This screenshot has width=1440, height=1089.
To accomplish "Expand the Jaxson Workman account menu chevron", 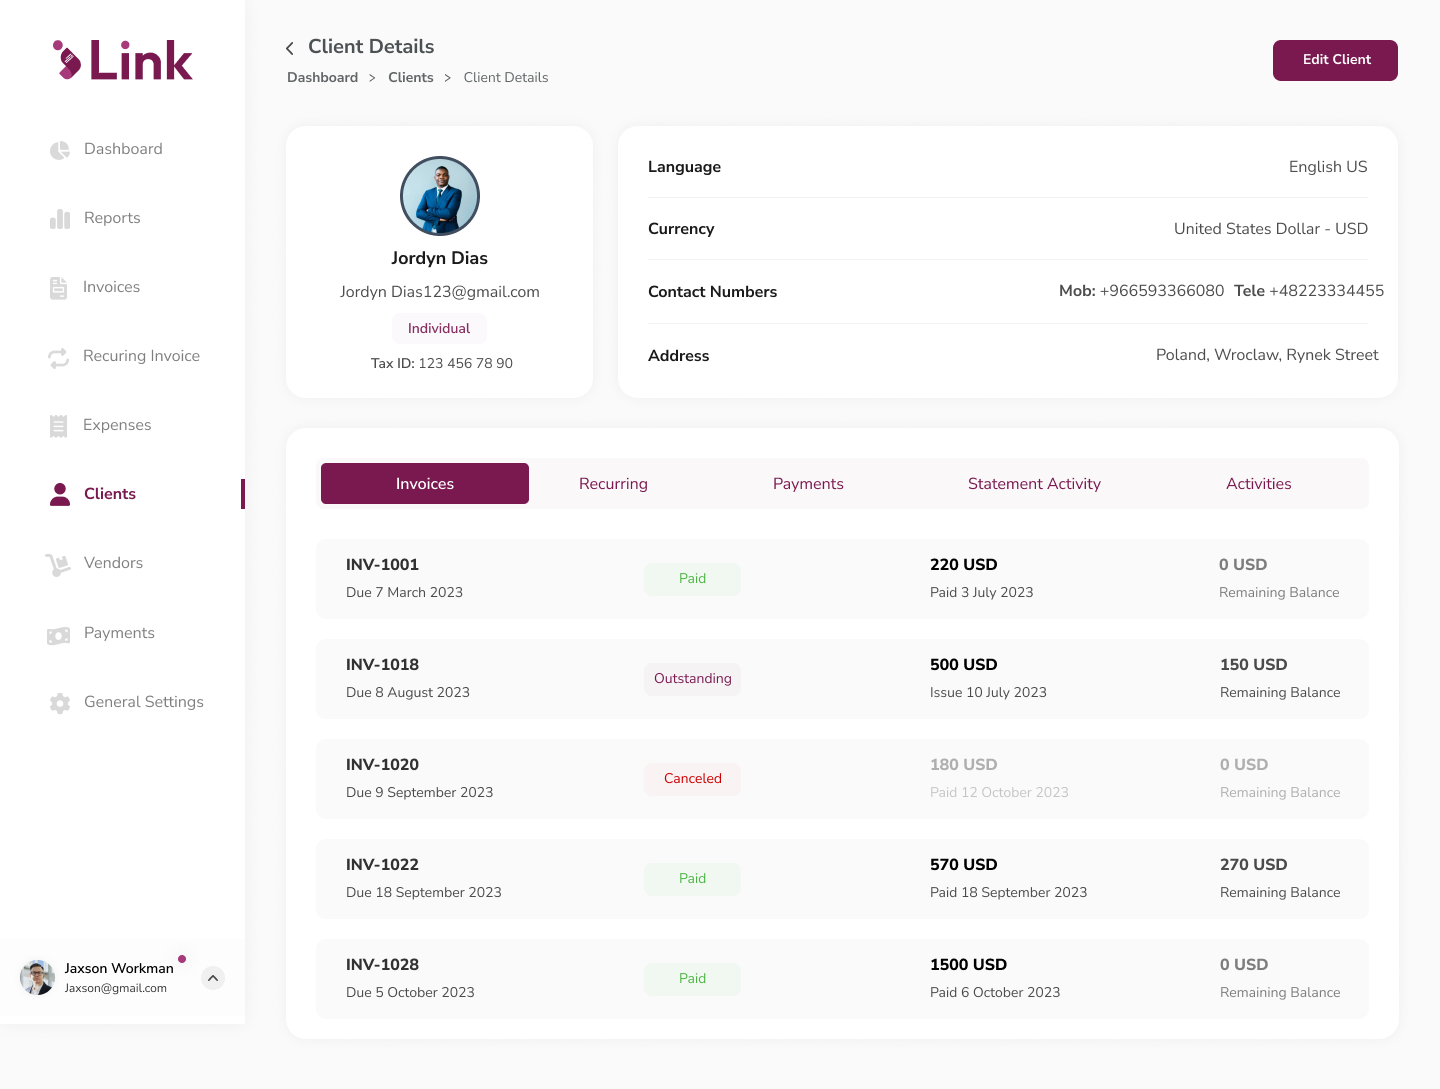I will tap(213, 978).
